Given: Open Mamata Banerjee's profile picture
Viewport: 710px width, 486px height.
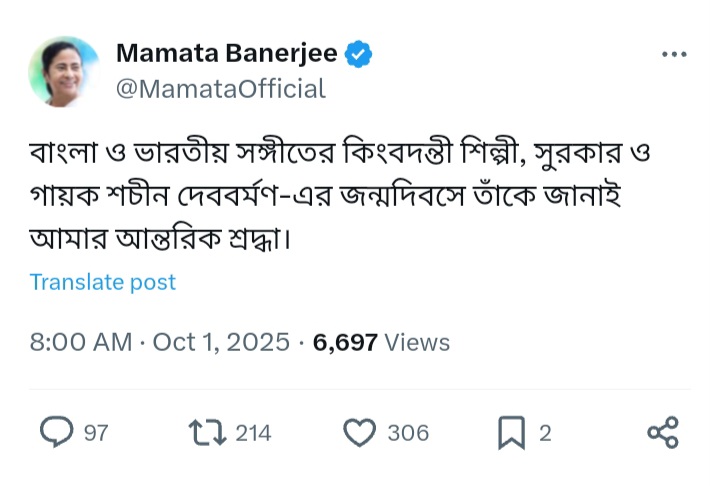Looking at the screenshot, I should click(x=64, y=71).
